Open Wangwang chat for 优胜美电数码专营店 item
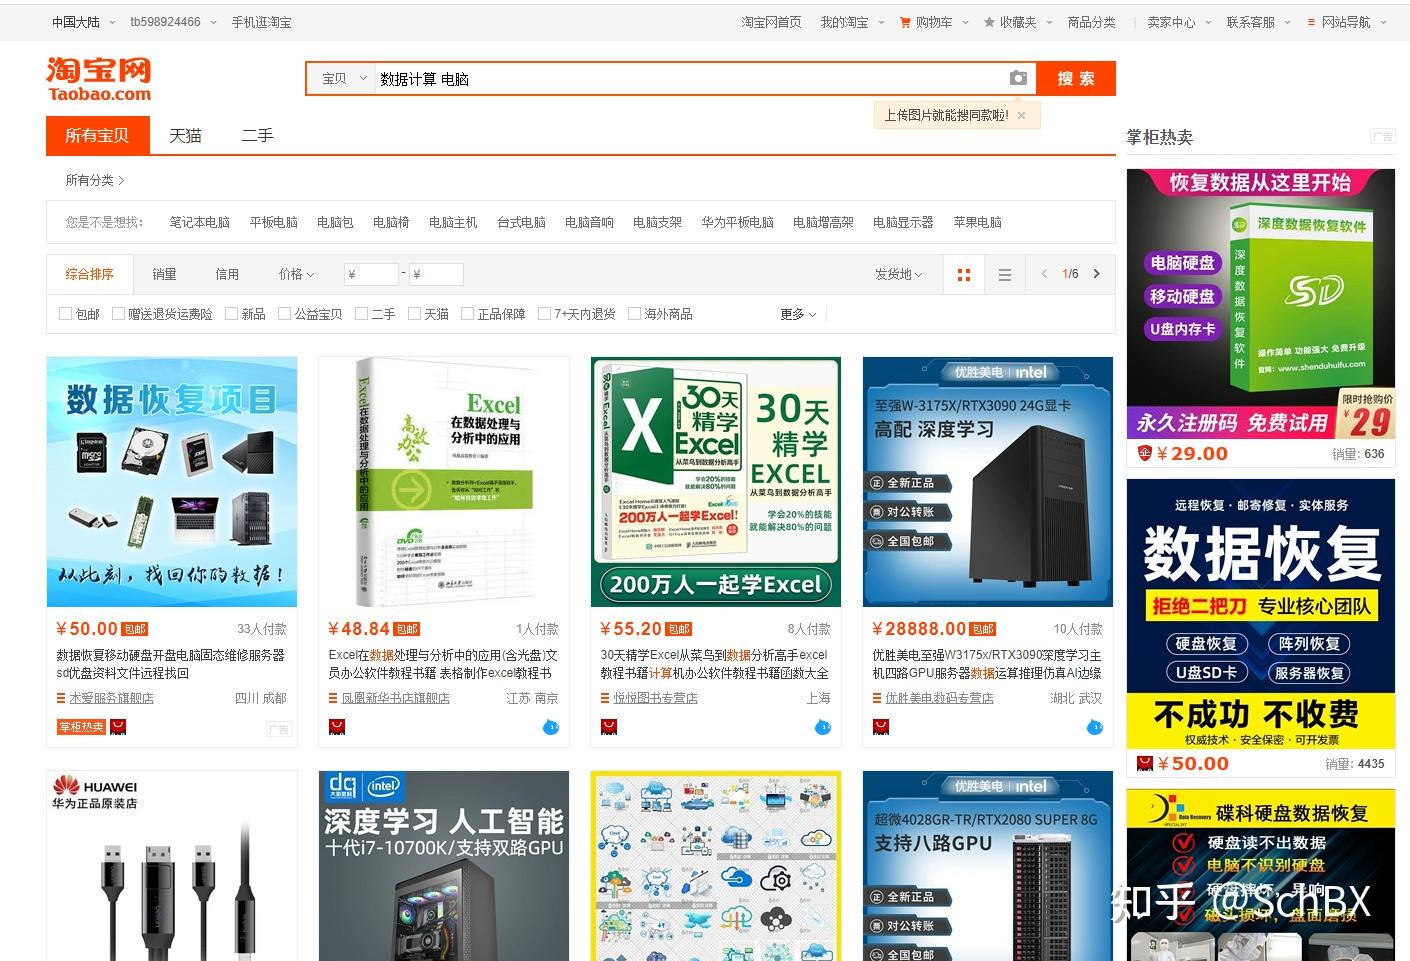 tap(1095, 727)
